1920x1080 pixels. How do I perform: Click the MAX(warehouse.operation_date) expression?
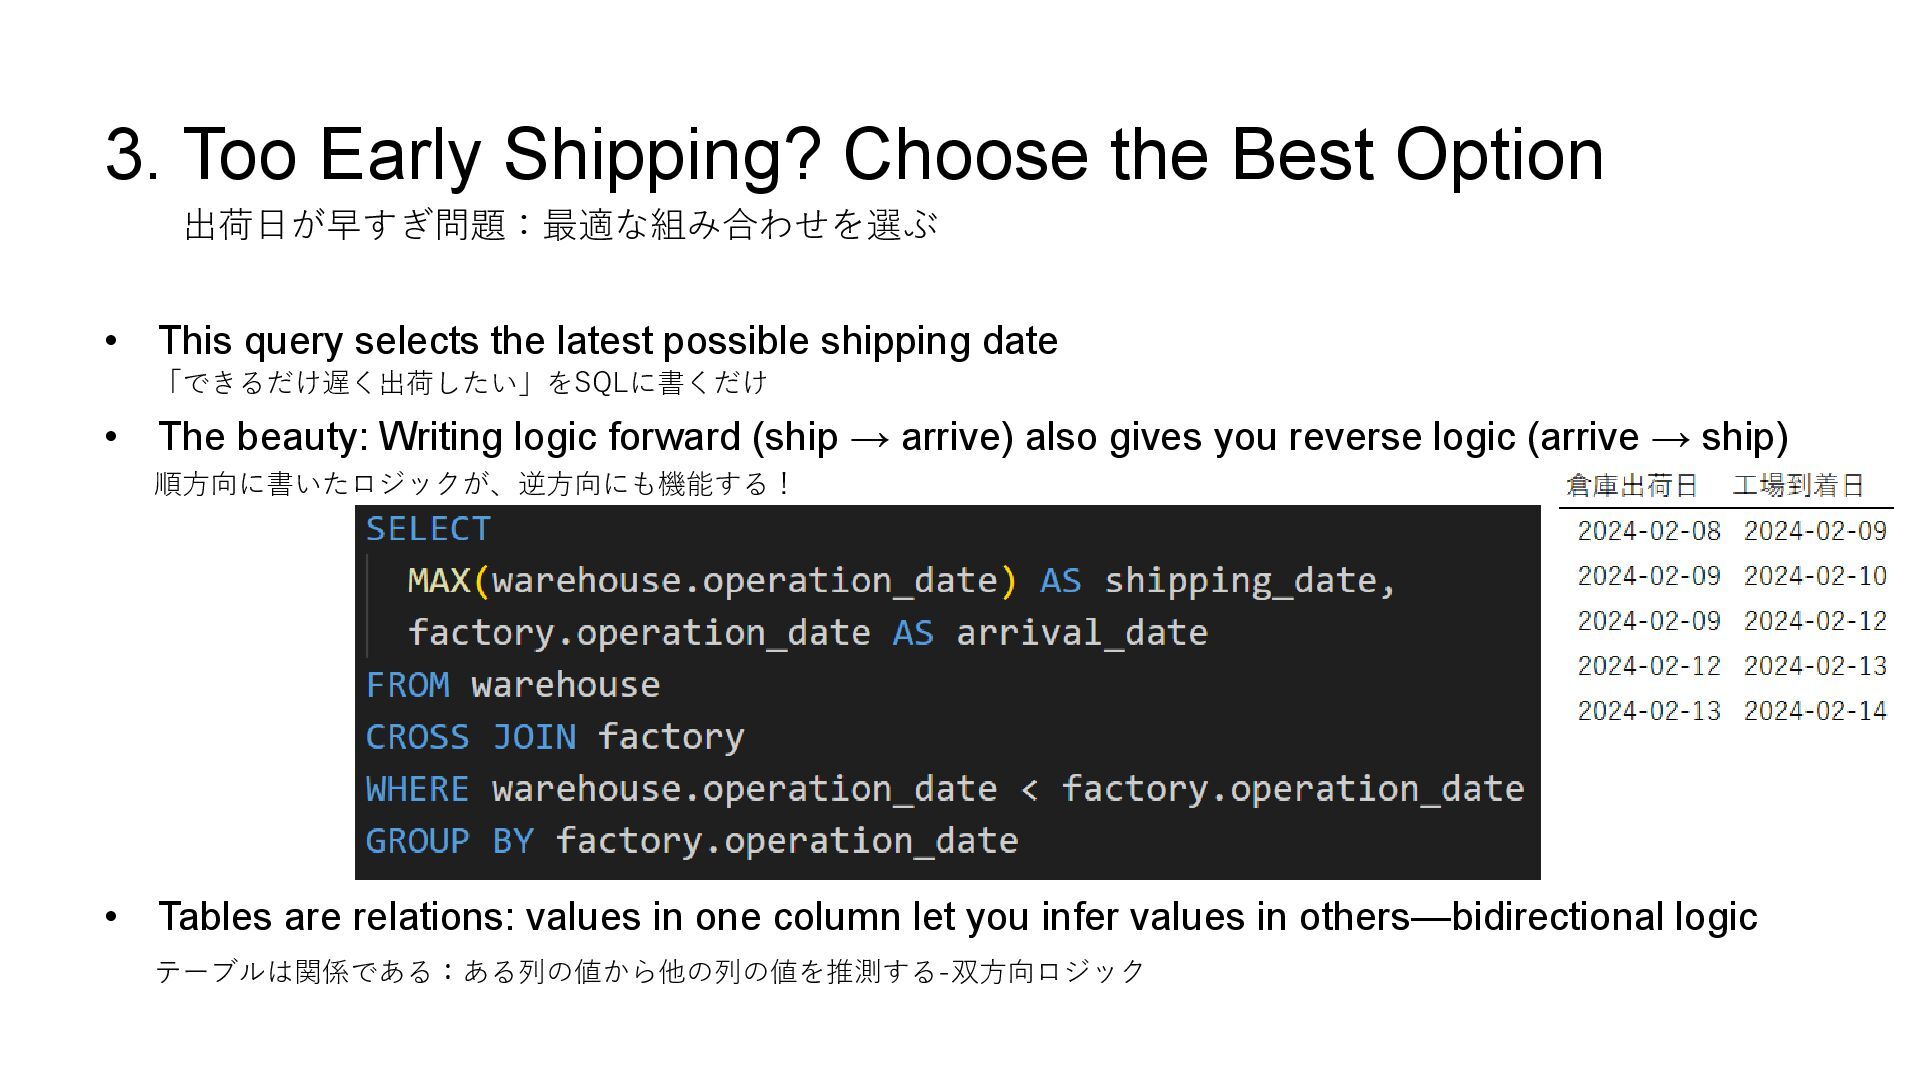(712, 580)
